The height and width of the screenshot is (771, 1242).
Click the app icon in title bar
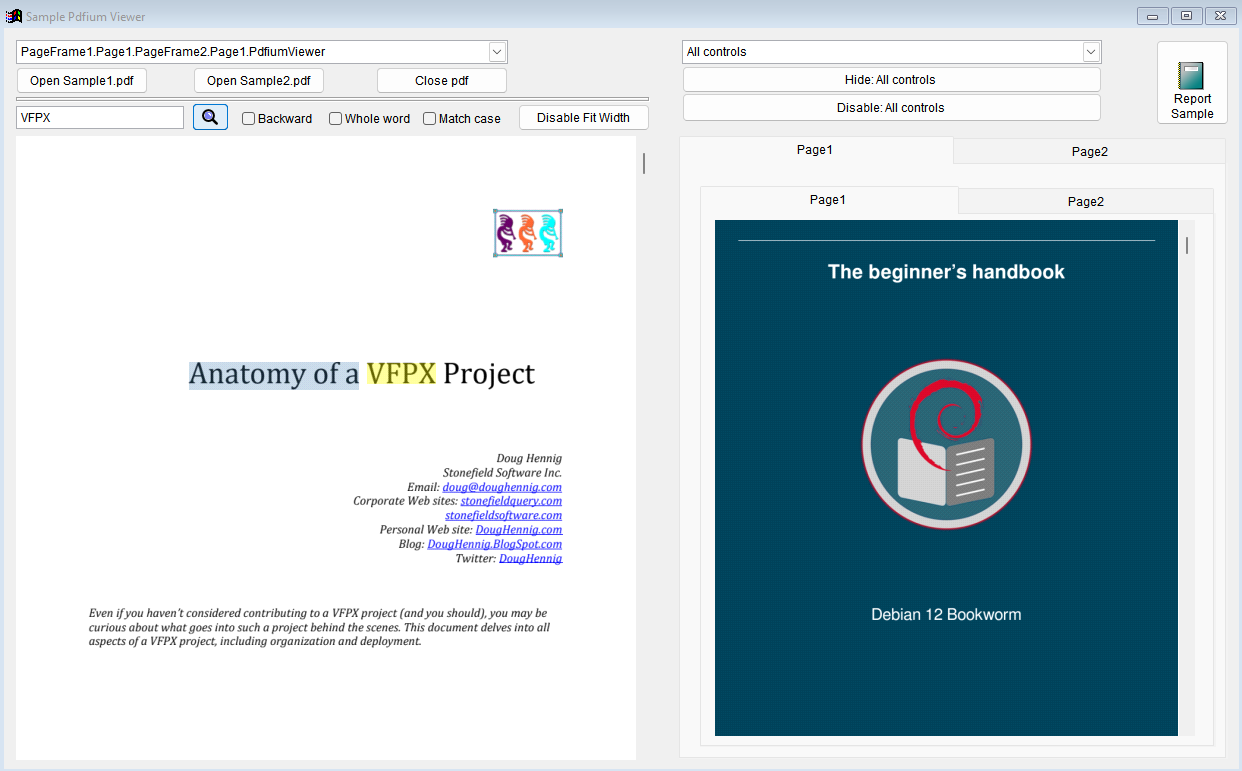click(14, 16)
